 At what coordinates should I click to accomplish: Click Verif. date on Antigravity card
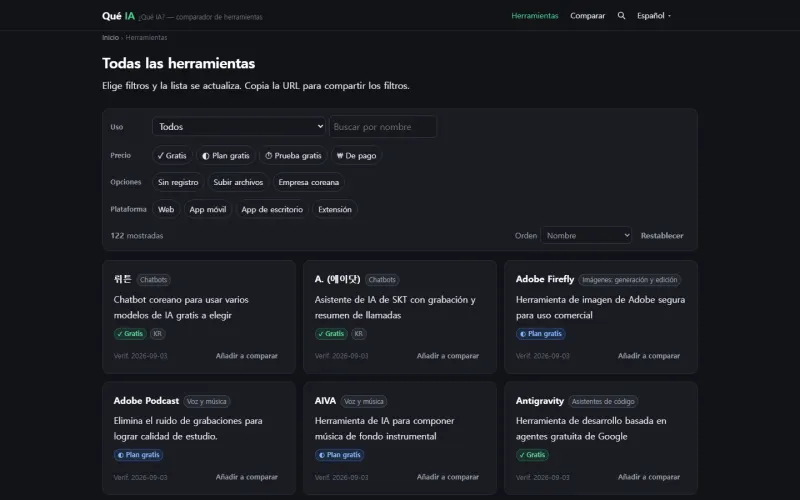point(542,477)
